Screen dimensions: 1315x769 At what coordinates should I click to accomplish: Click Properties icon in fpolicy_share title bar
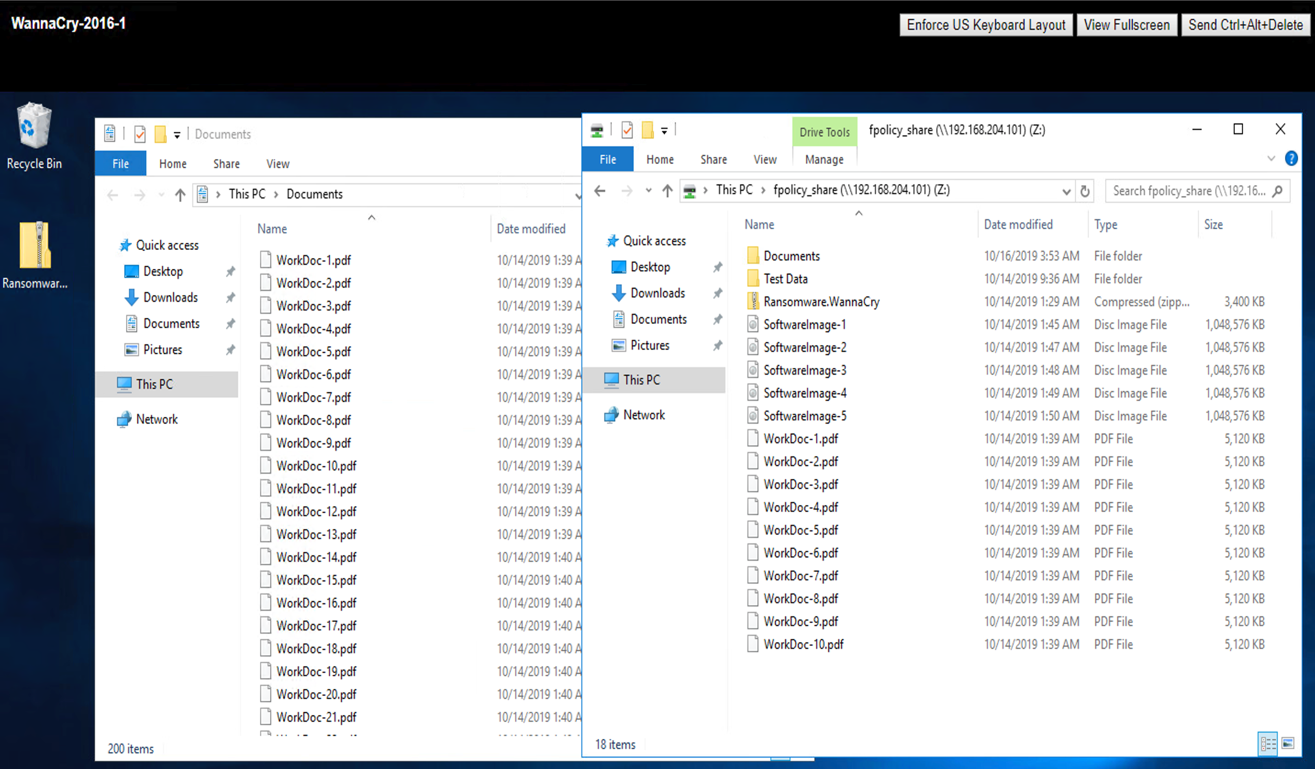tap(627, 130)
